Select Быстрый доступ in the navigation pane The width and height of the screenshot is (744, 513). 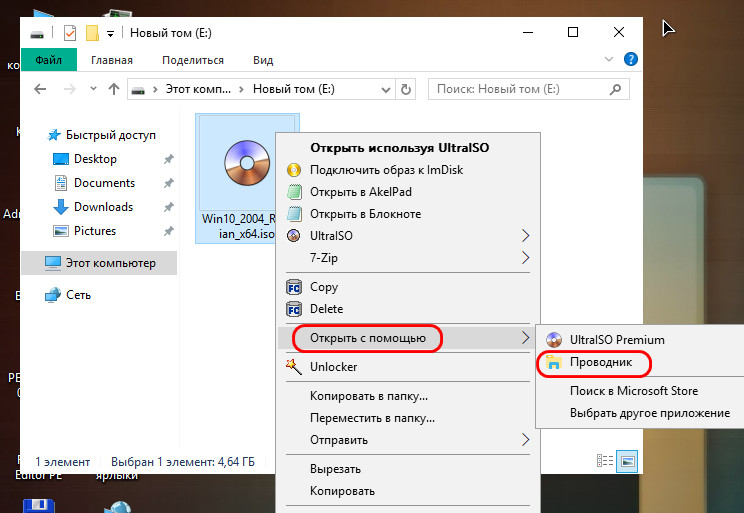pyautogui.click(x=102, y=135)
